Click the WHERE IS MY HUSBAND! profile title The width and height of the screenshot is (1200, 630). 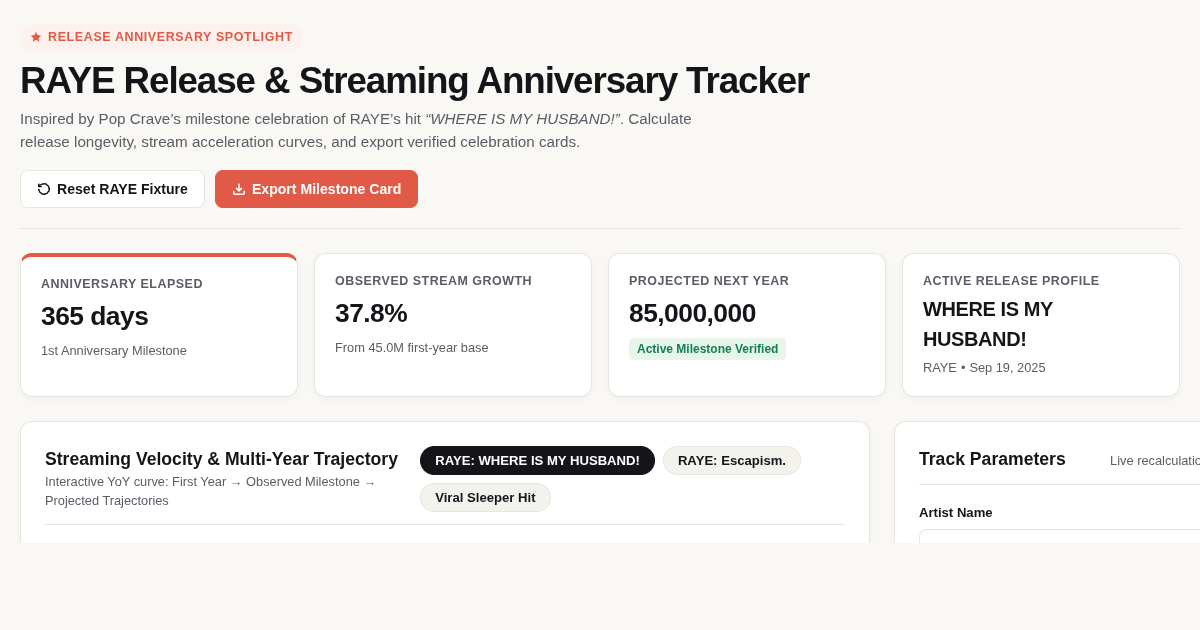(988, 324)
